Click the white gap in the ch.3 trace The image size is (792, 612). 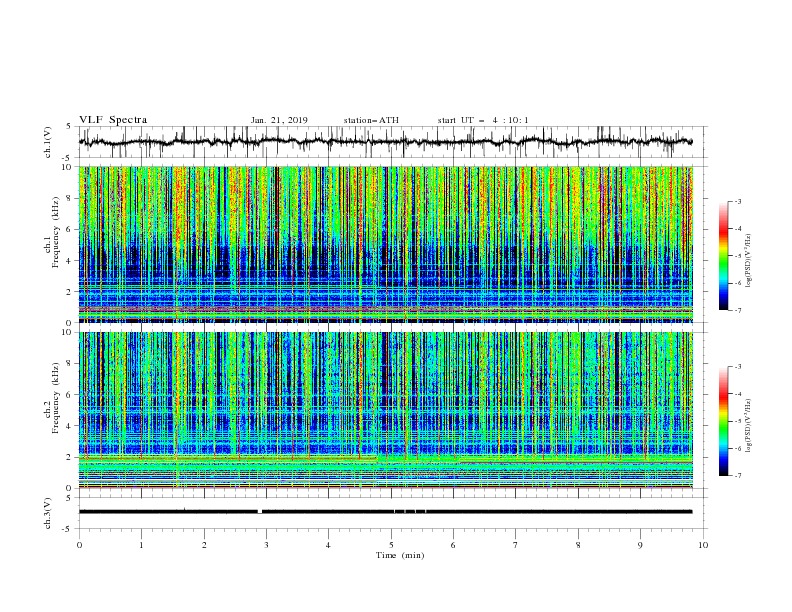(x=260, y=512)
